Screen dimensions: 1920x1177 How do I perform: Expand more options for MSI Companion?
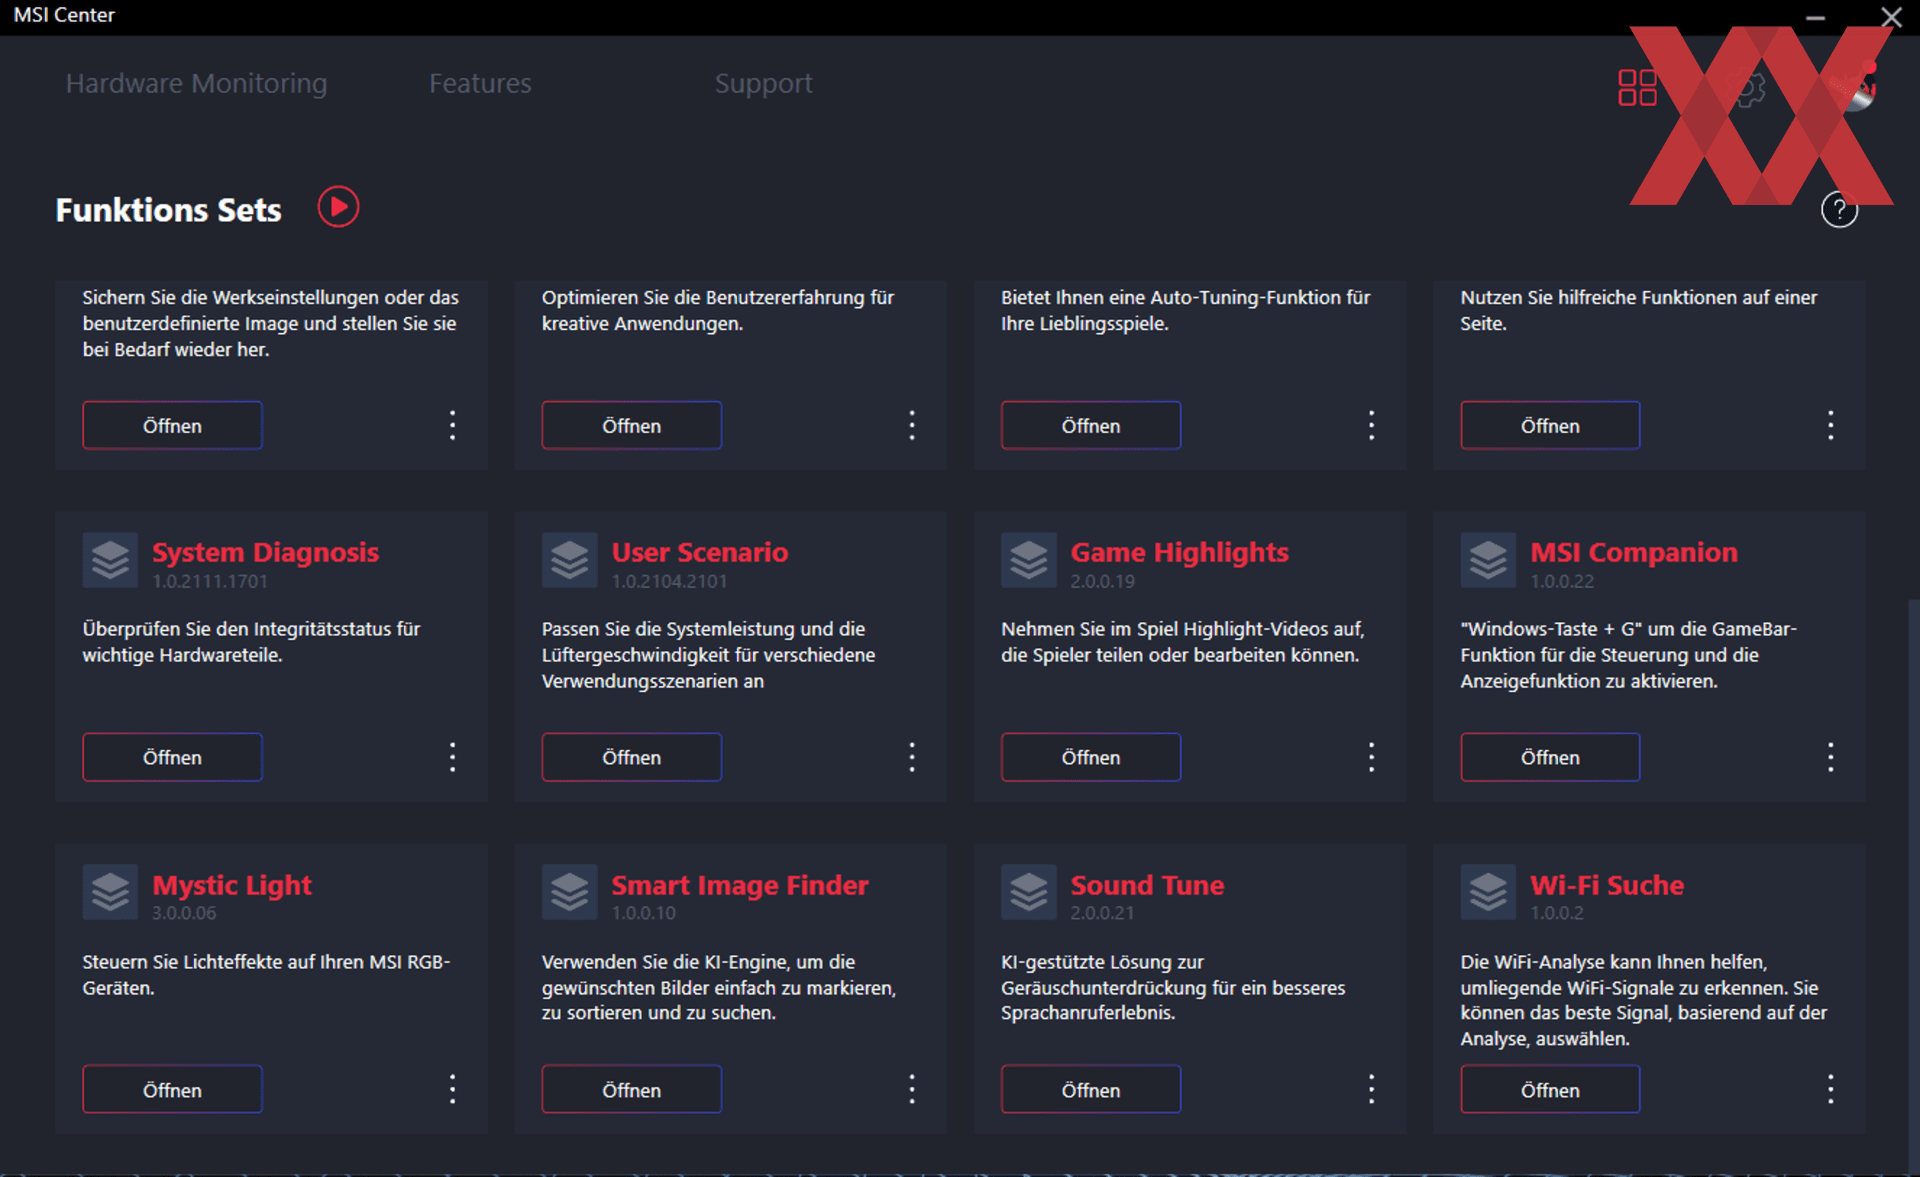point(1830,757)
